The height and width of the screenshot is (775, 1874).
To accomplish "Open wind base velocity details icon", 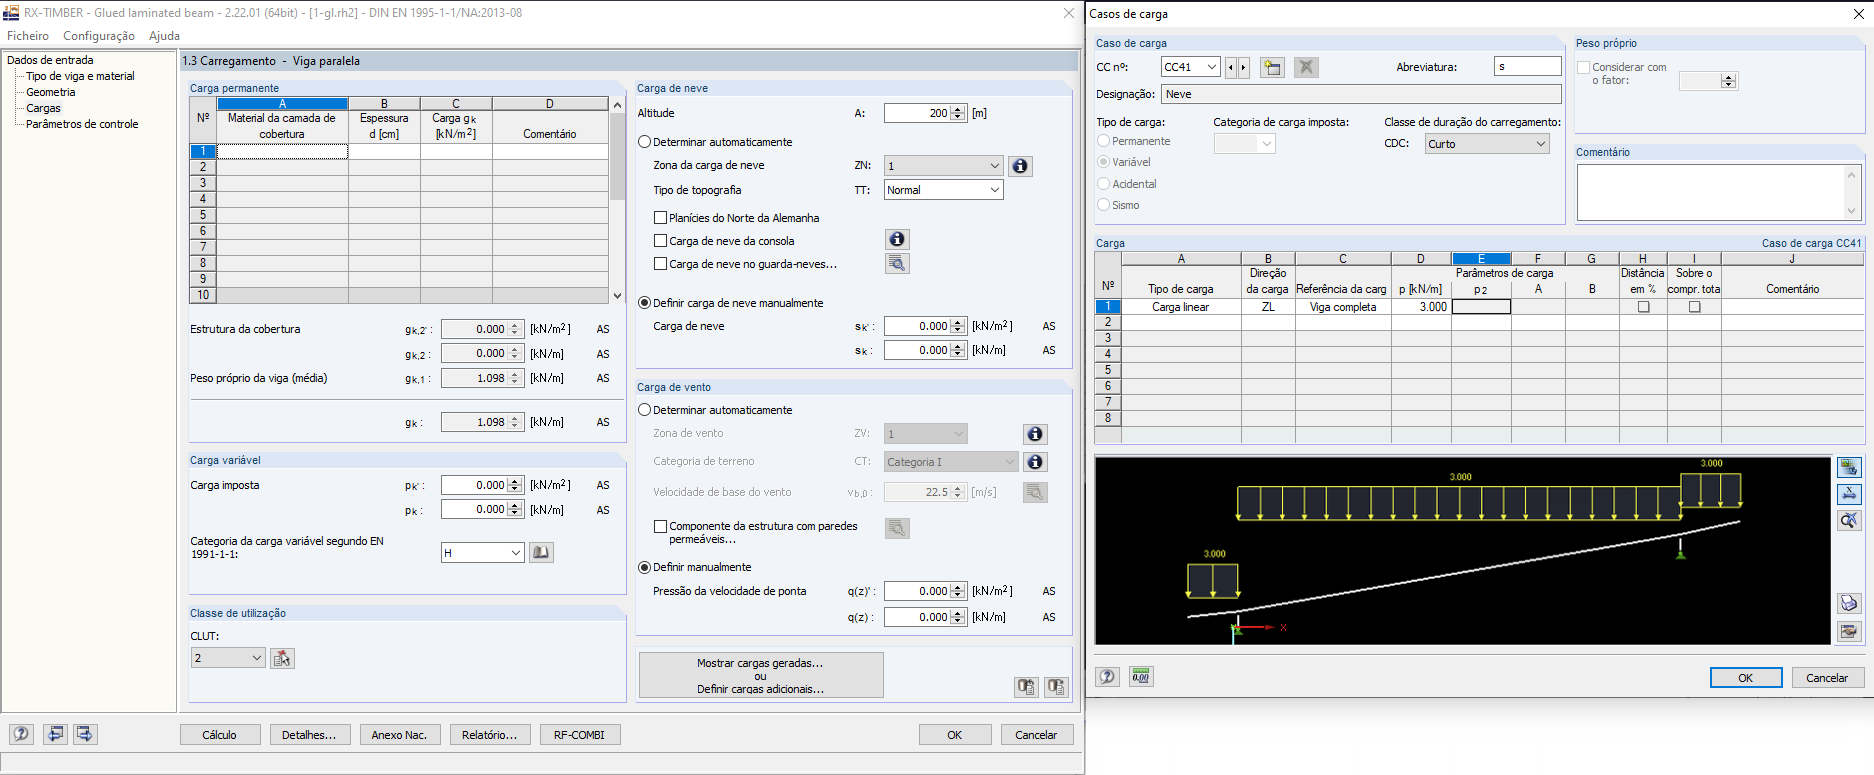I will tap(1035, 492).
